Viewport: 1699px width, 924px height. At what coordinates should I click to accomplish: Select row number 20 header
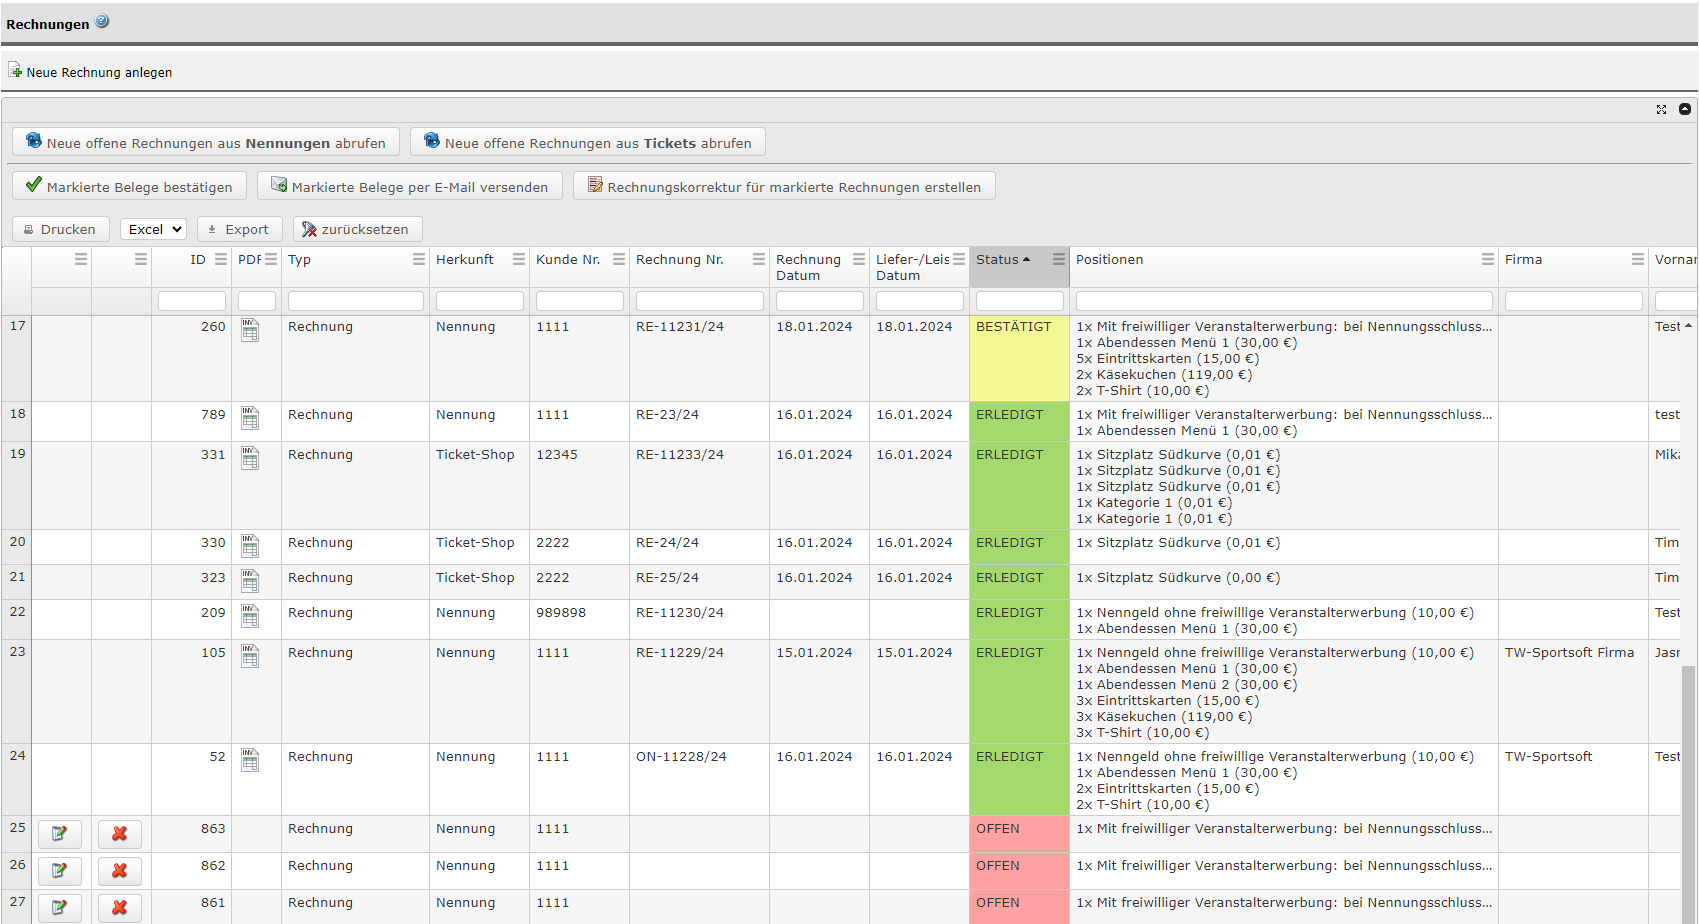[17, 546]
